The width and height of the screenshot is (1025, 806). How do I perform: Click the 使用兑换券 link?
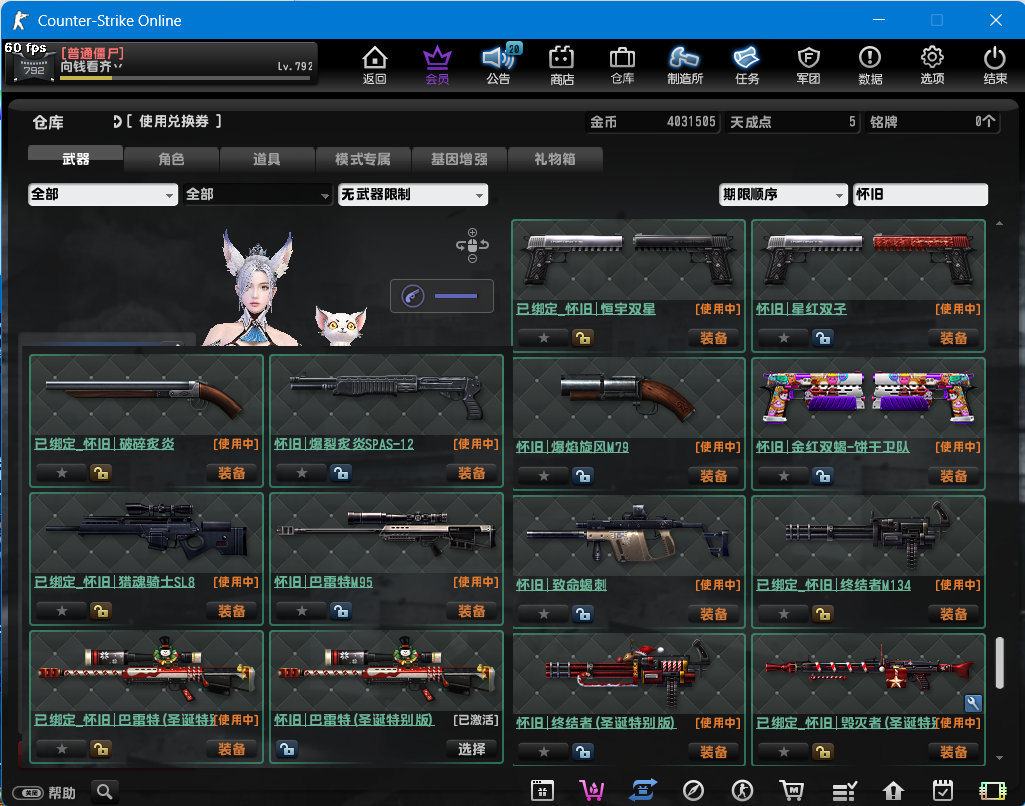click(173, 121)
